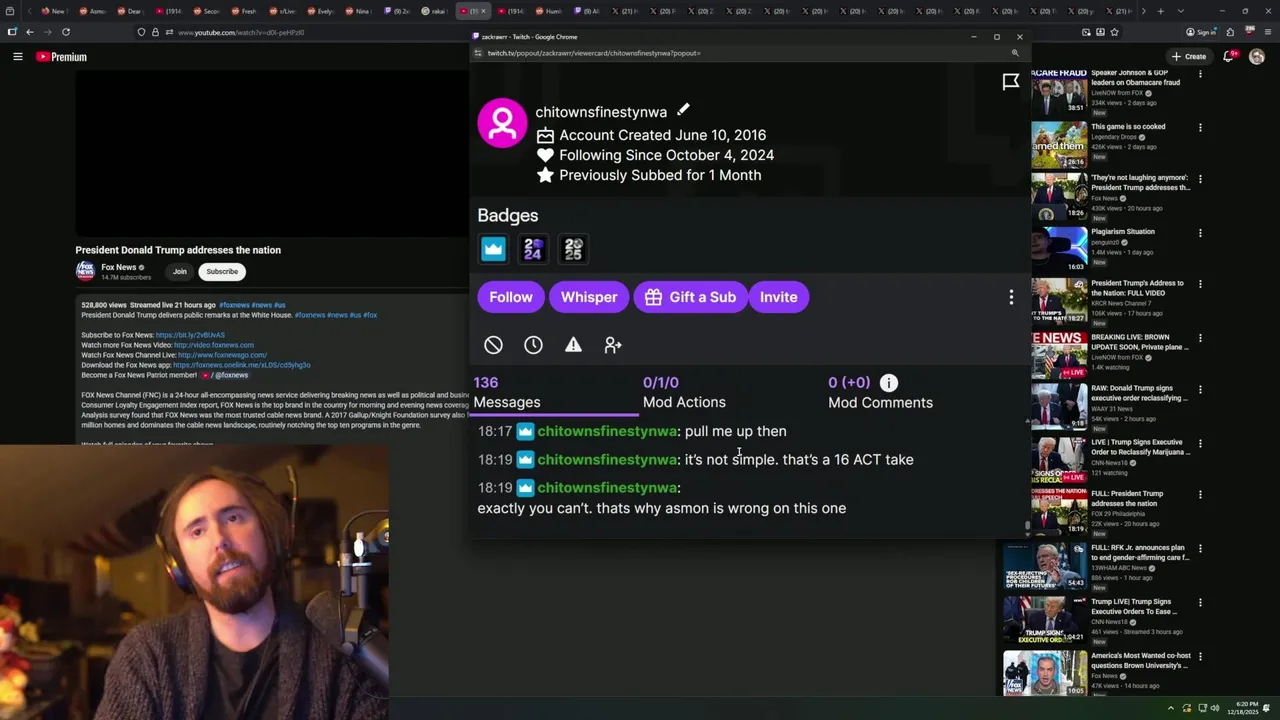Screen dimensions: 1280x720
Task: Click the Subscribe button for Fox News
Action: pyautogui.click(x=222, y=271)
